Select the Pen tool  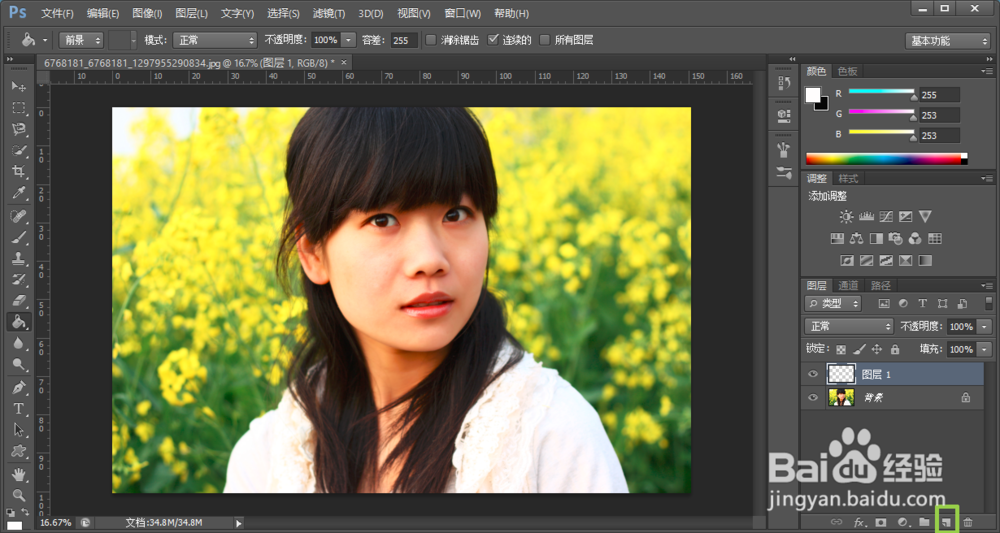[19, 388]
